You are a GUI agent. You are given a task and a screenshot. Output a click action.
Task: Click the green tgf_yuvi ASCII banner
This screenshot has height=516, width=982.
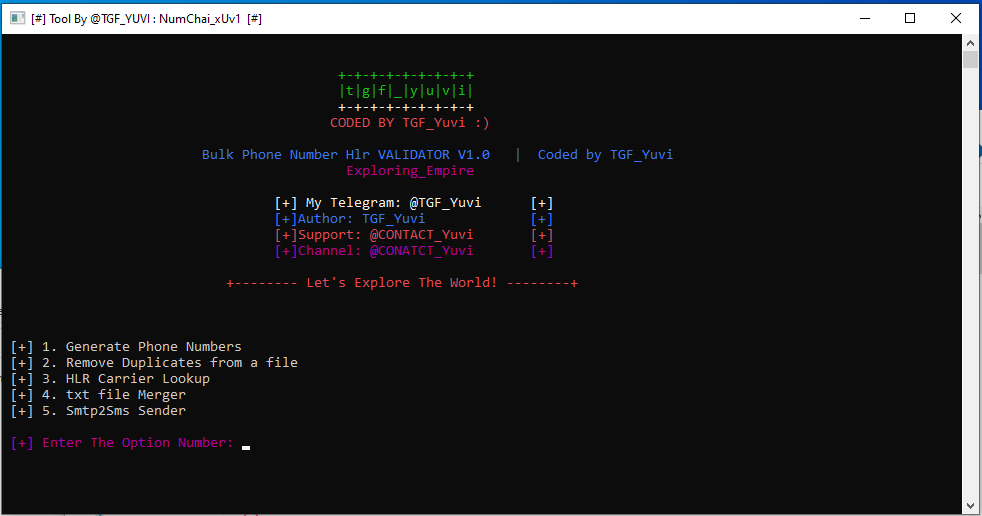[406, 91]
